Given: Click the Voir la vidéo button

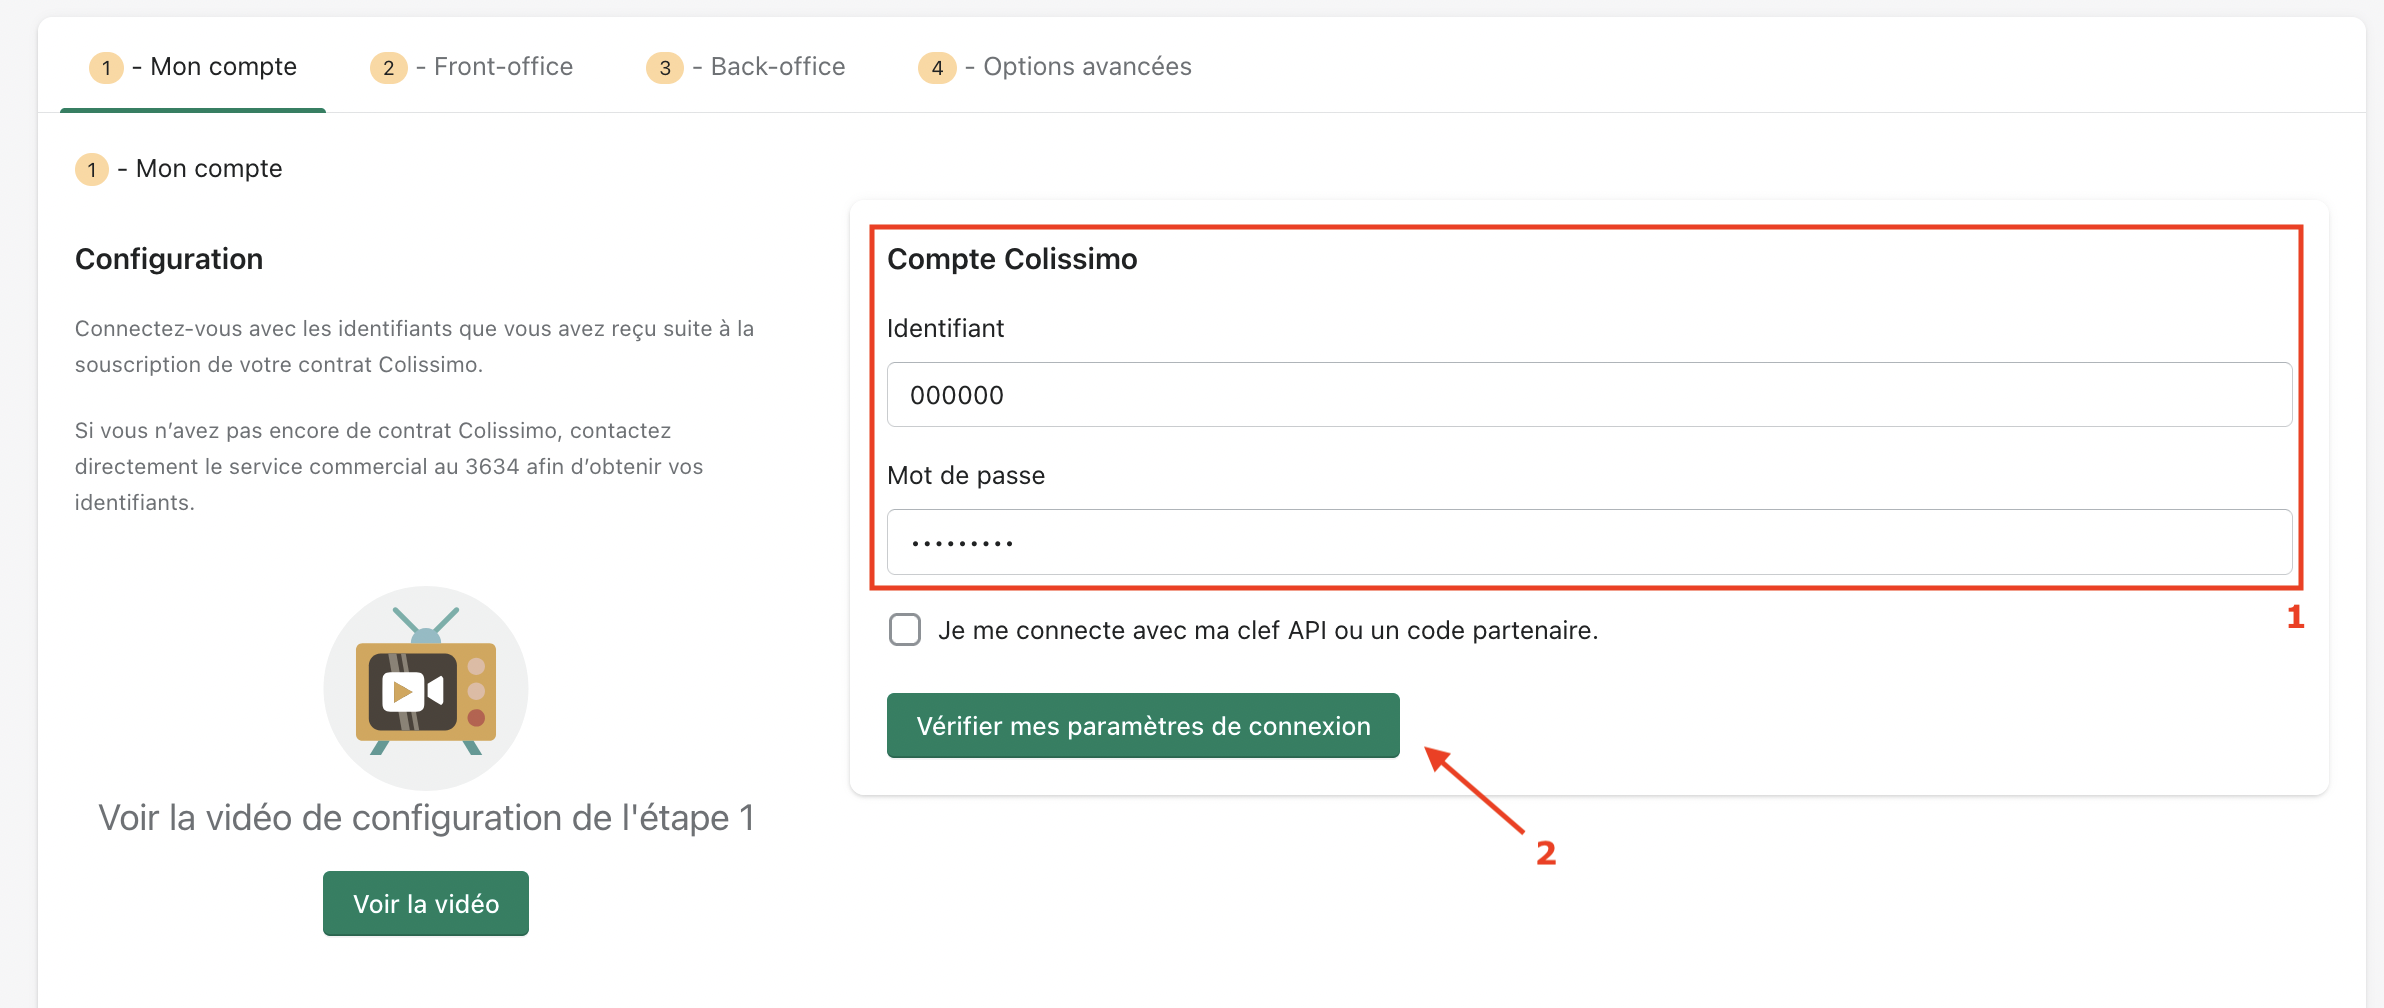Looking at the screenshot, I should coord(426,903).
